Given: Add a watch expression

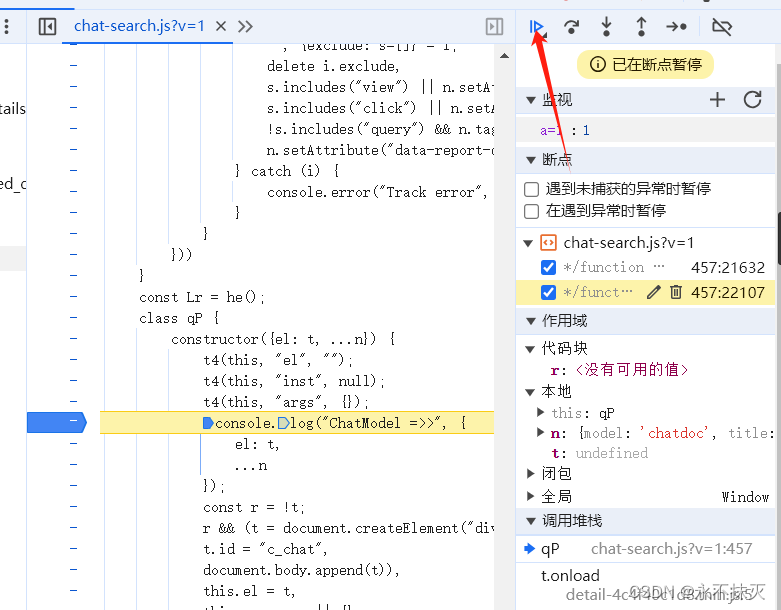Looking at the screenshot, I should 717,100.
